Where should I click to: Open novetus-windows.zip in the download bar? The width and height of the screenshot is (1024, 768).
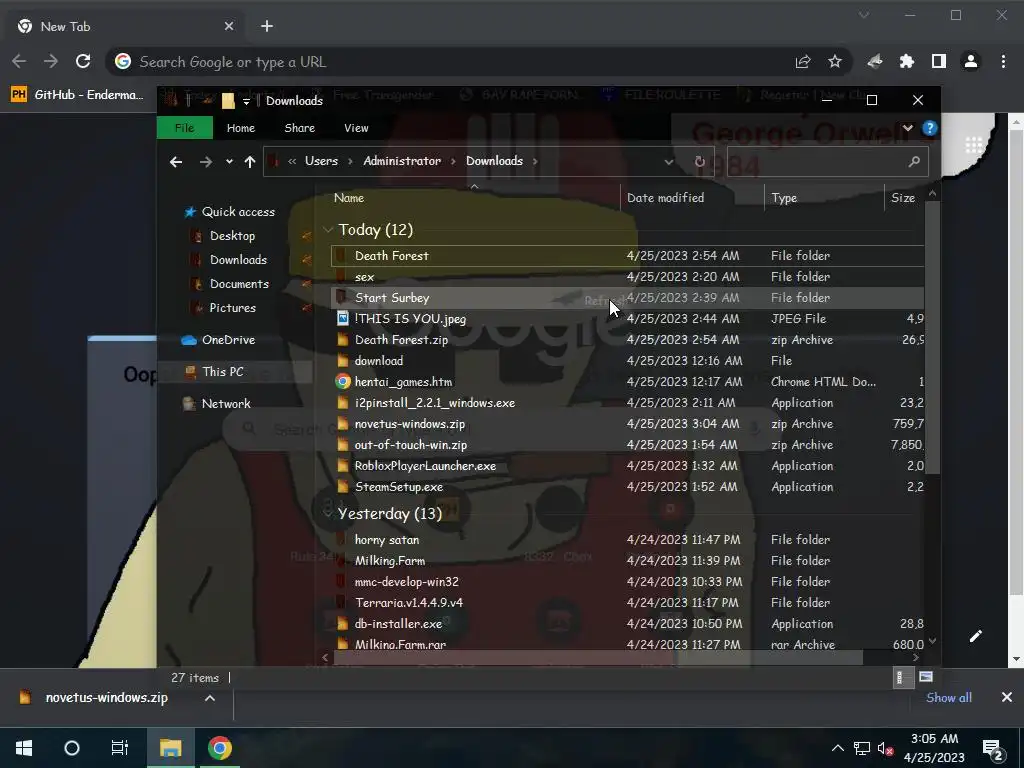106,697
